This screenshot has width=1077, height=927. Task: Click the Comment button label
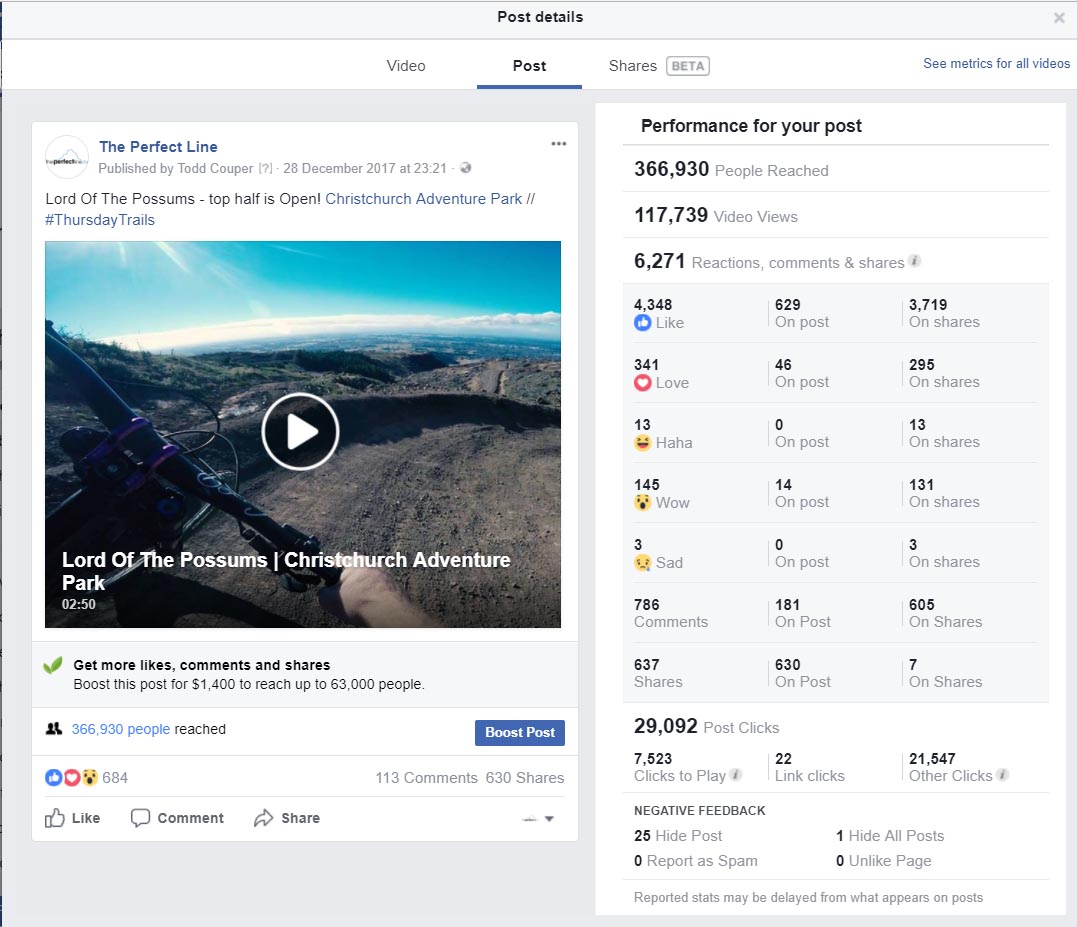point(190,818)
